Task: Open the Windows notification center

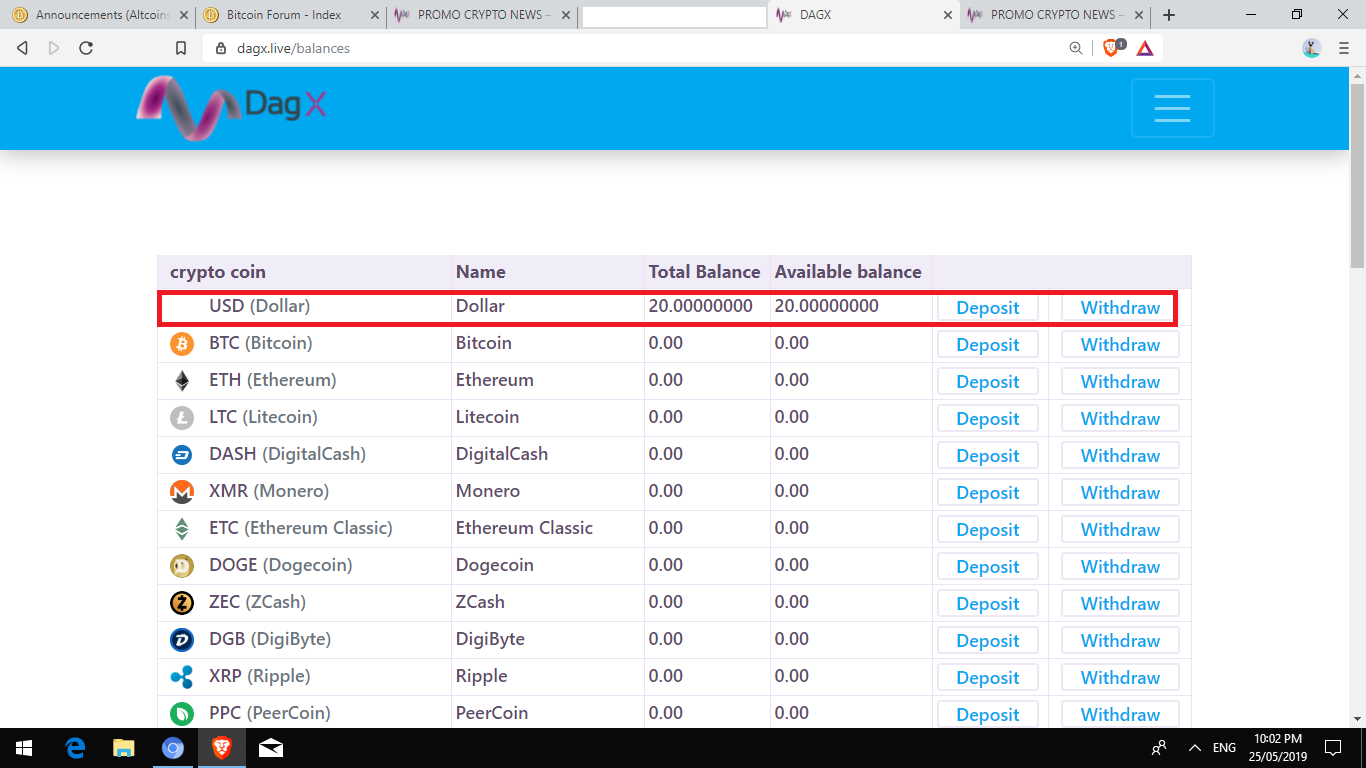Action: click(x=1333, y=747)
